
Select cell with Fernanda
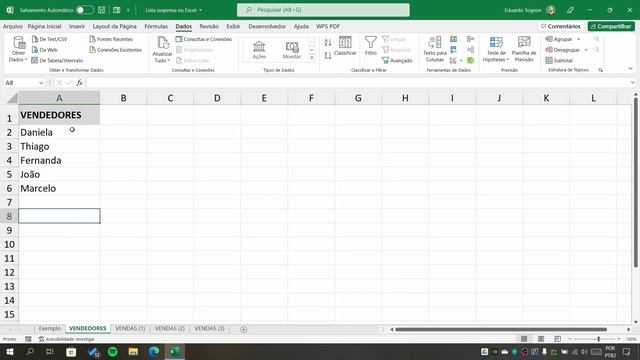click(x=59, y=160)
